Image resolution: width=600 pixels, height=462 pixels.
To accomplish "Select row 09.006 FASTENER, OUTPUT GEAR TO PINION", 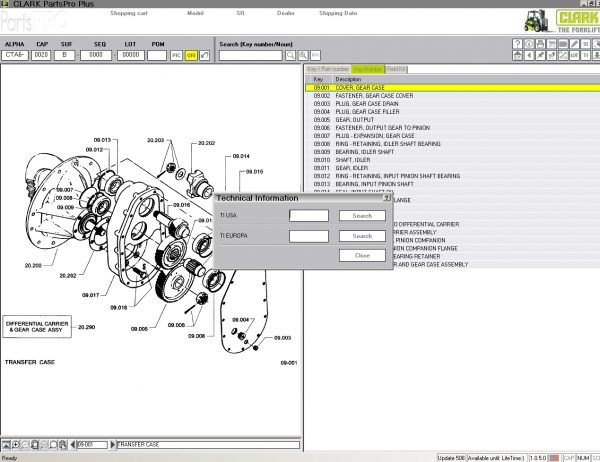I will point(453,128).
